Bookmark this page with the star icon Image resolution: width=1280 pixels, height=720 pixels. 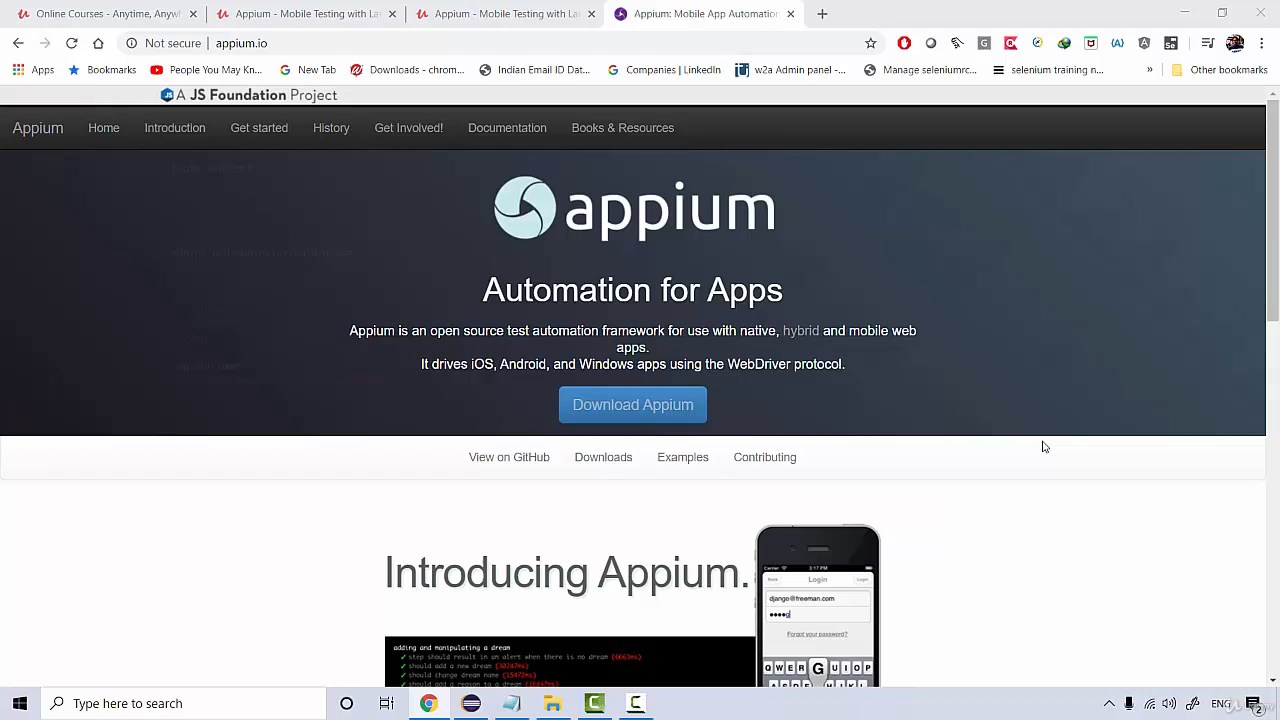pyautogui.click(x=871, y=43)
